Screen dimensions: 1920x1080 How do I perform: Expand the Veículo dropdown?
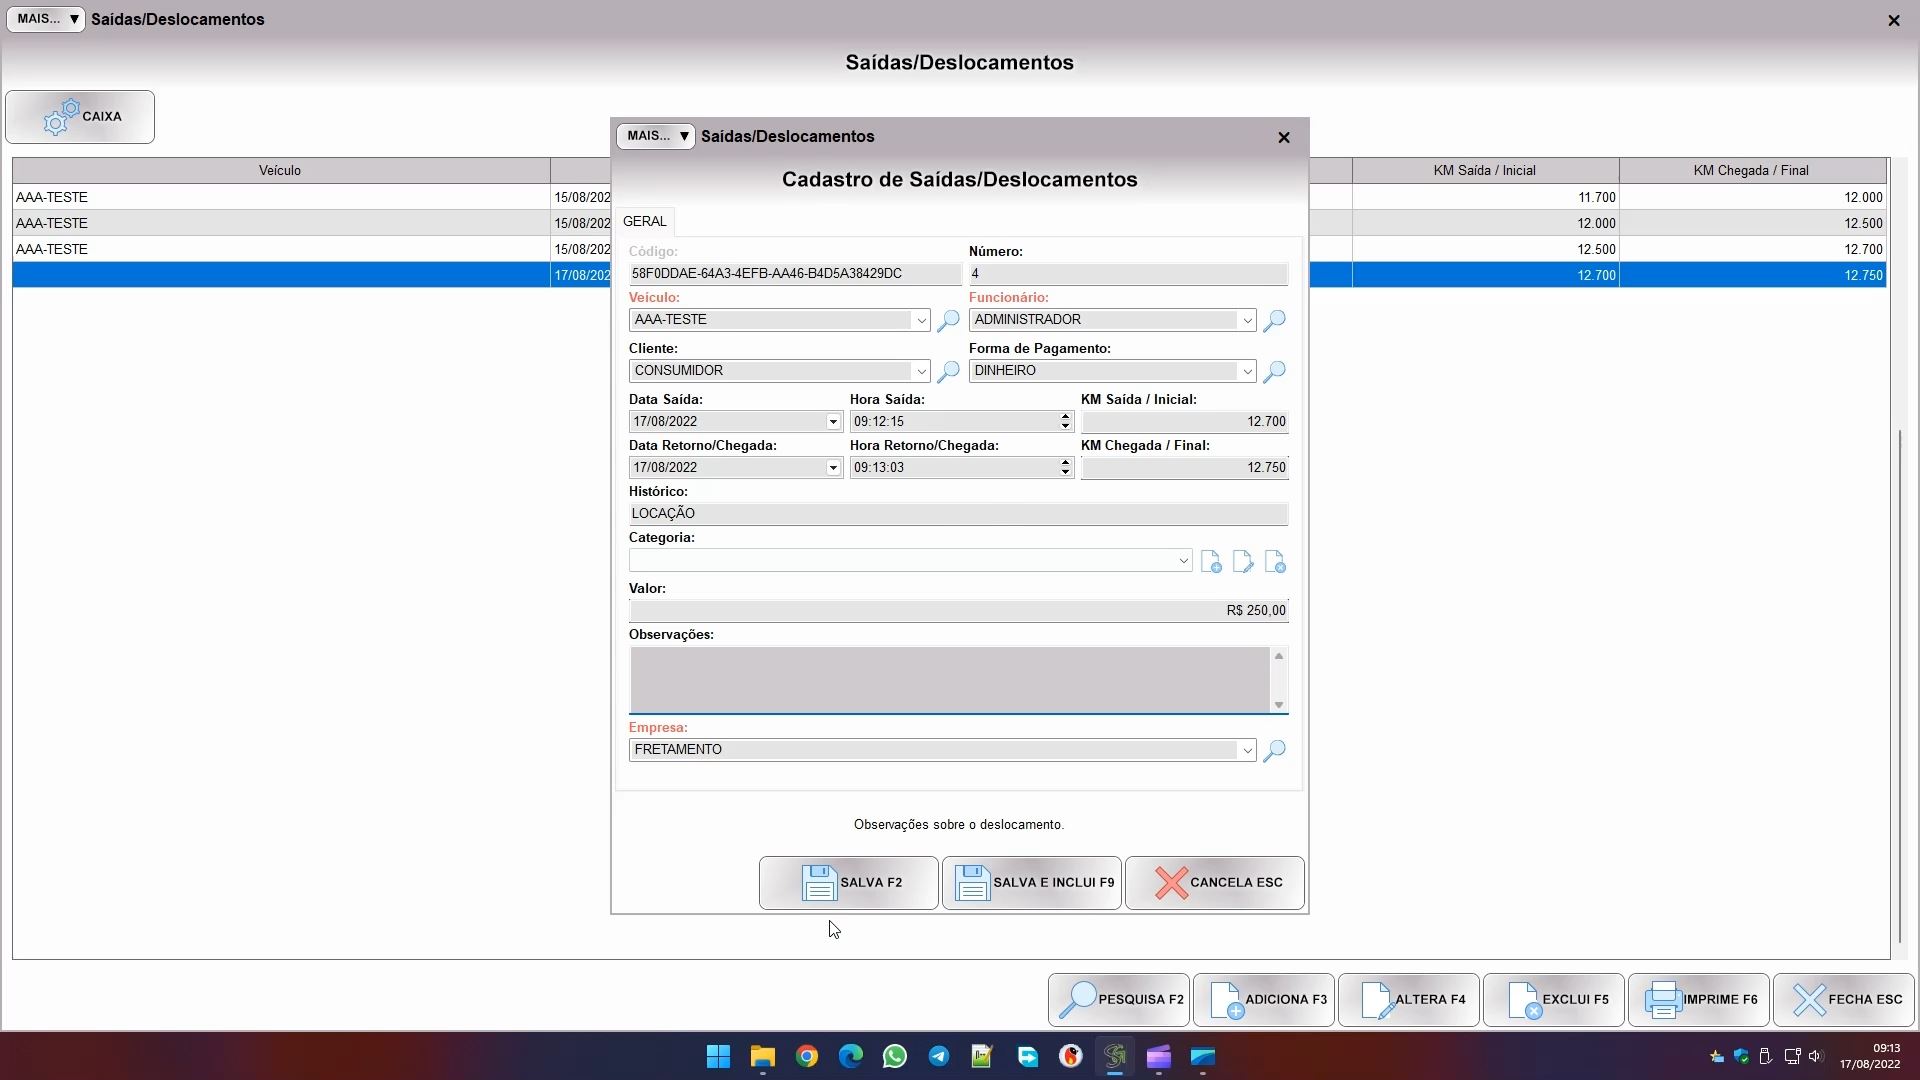(921, 320)
